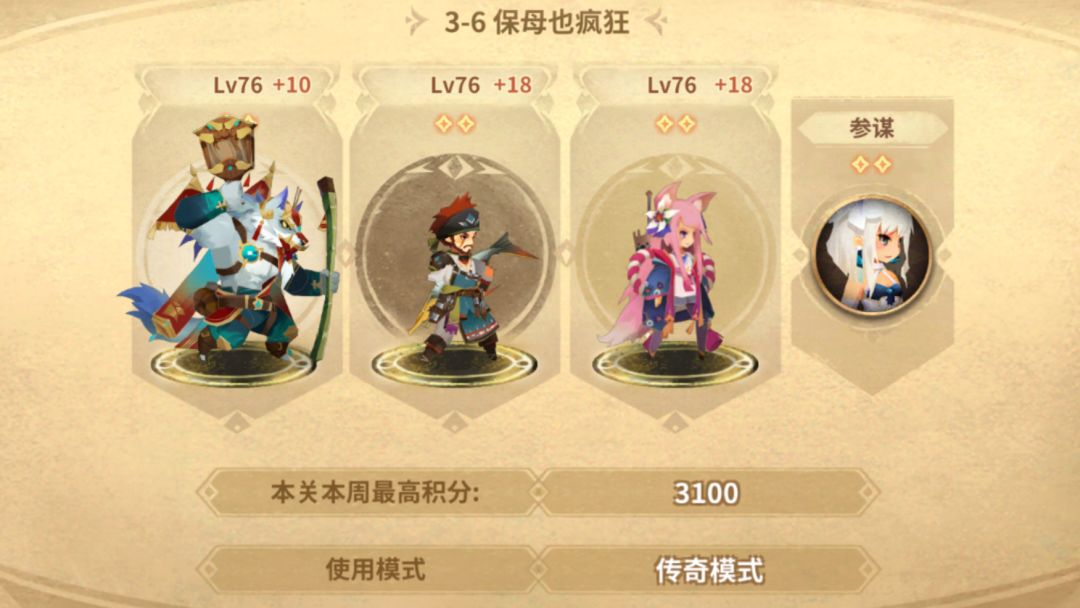Click the 3-6 保母也疯狂 stage title

[537, 22]
